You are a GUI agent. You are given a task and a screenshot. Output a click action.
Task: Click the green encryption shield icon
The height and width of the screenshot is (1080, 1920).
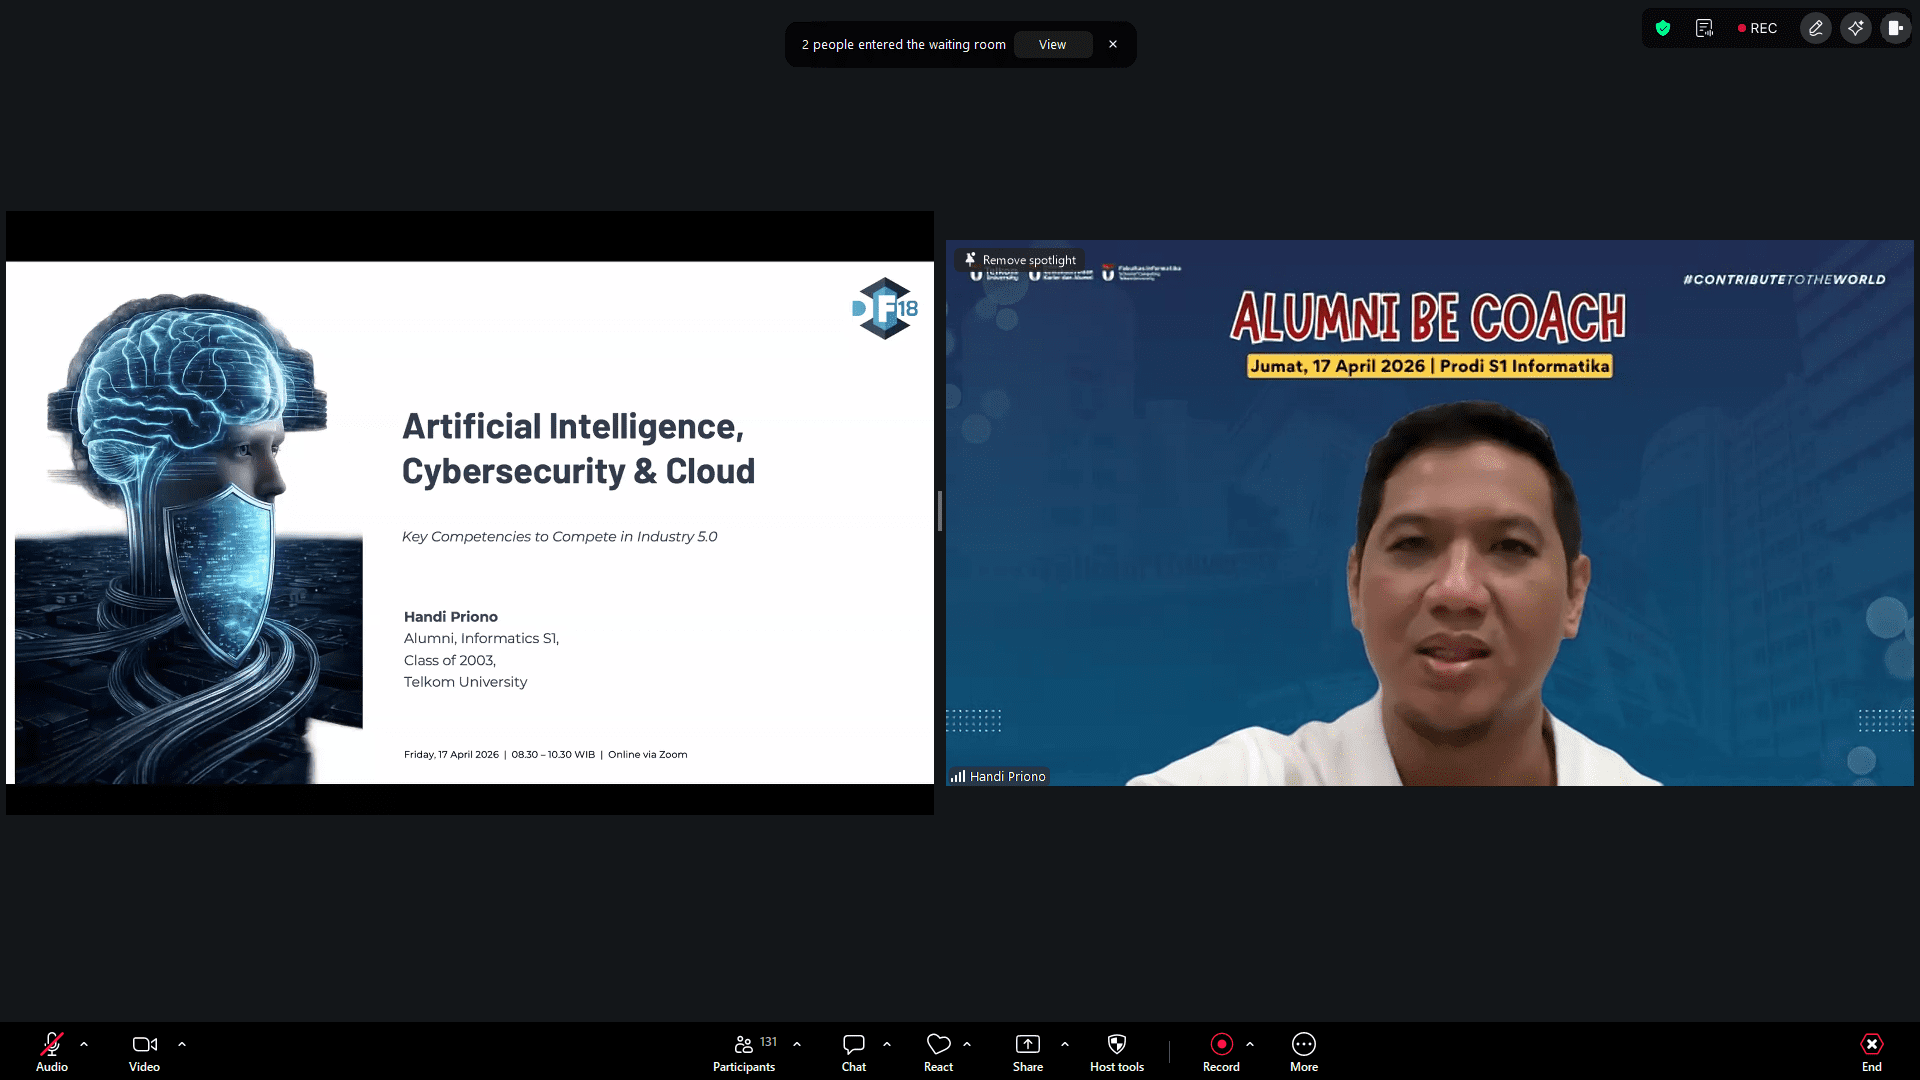coord(1663,28)
